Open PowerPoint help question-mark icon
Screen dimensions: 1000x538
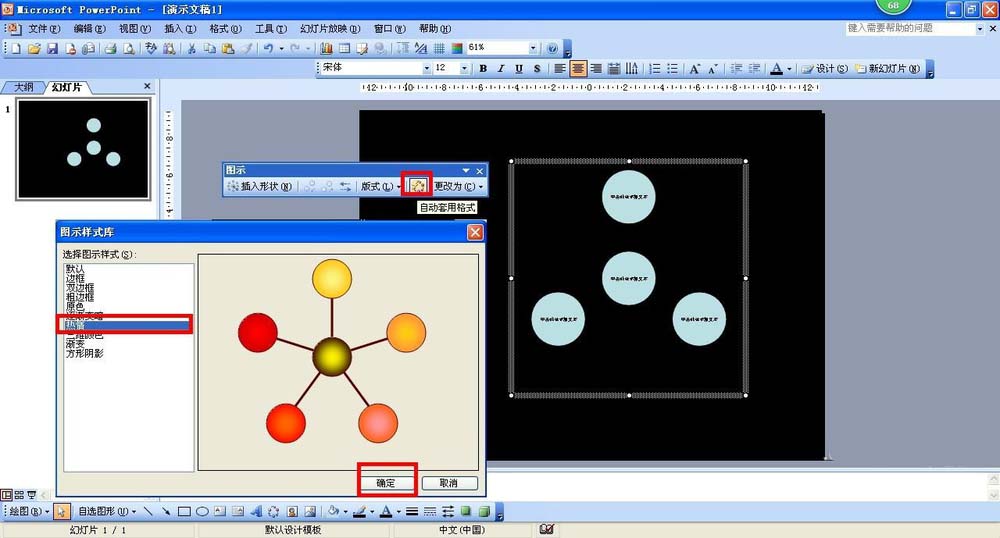click(x=552, y=48)
